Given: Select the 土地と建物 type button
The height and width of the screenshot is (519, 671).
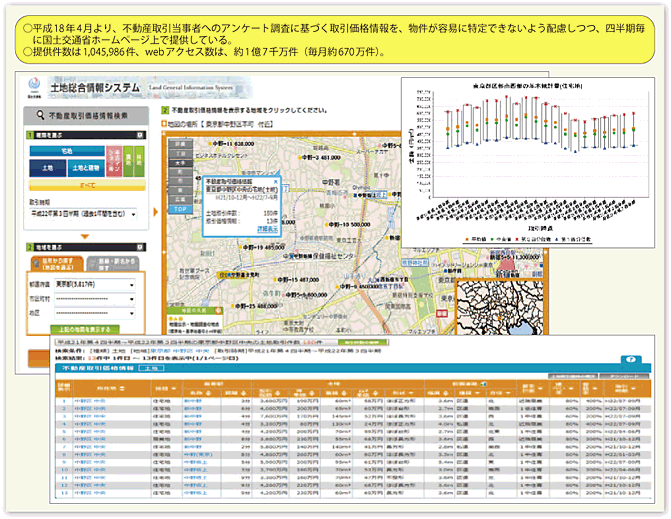Looking at the screenshot, I should click(x=86, y=168).
